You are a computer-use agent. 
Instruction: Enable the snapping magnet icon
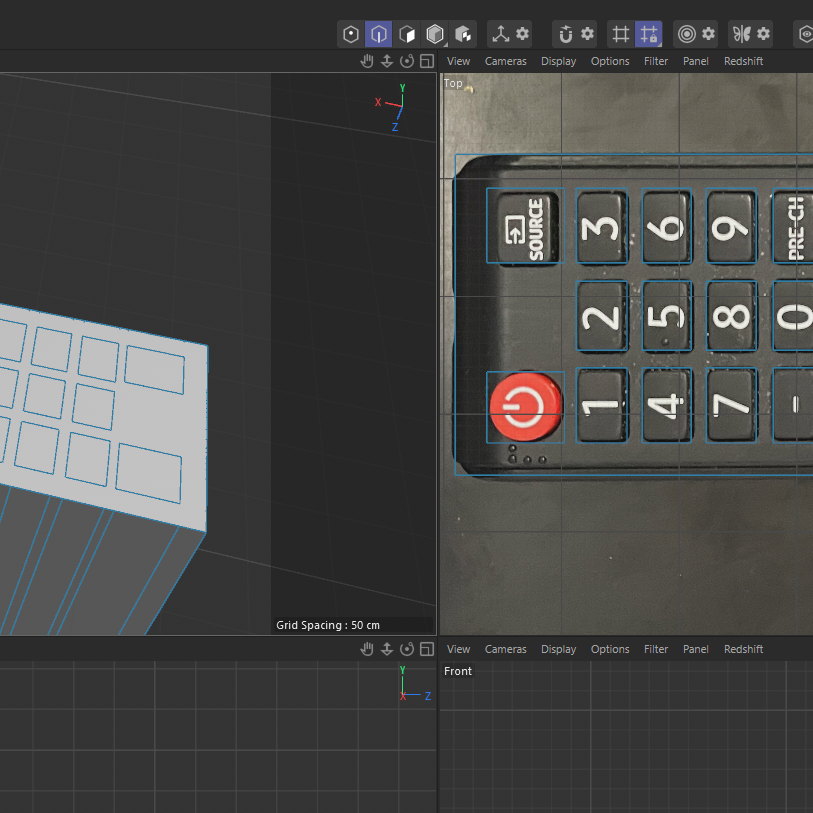click(x=566, y=33)
